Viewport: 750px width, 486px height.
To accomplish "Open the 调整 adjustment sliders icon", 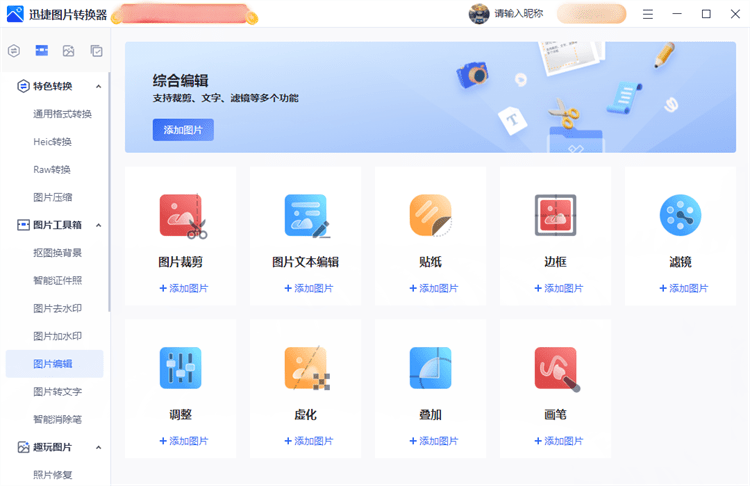I will coord(181,368).
